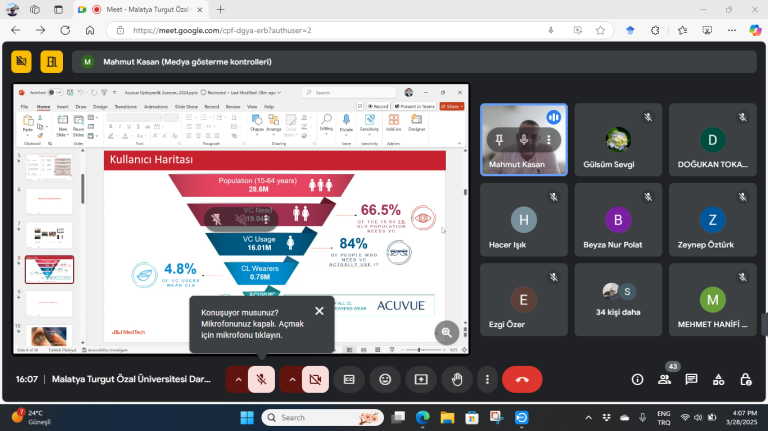Leave call with red hang-up button
This screenshot has height=431, width=768.
pyautogui.click(x=522, y=379)
